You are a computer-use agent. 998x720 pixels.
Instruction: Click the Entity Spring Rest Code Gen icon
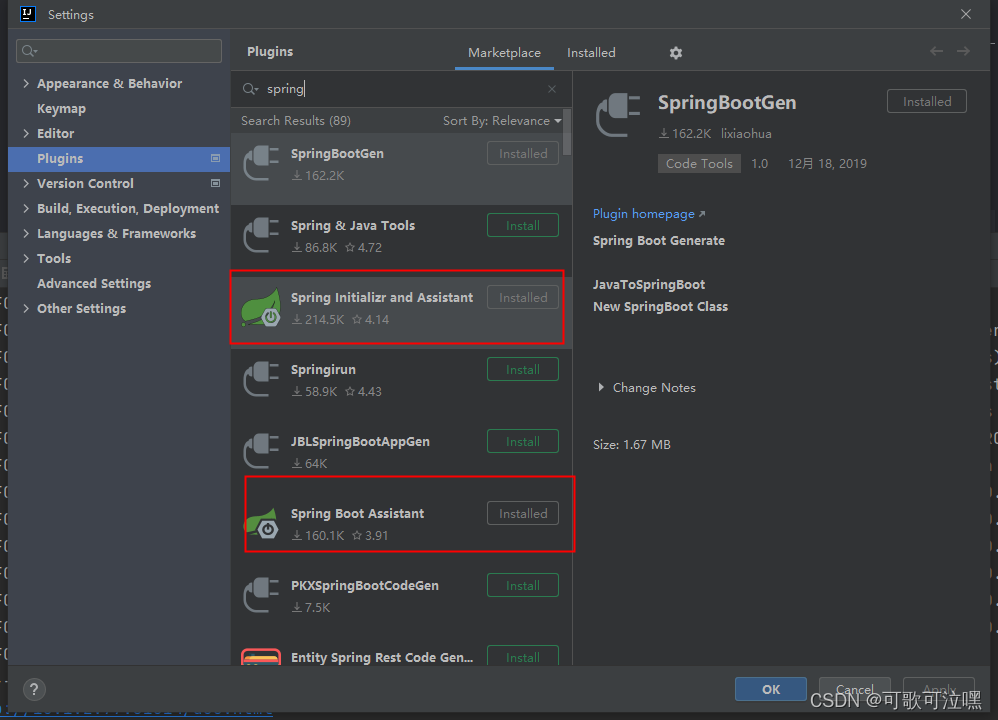tap(261, 657)
